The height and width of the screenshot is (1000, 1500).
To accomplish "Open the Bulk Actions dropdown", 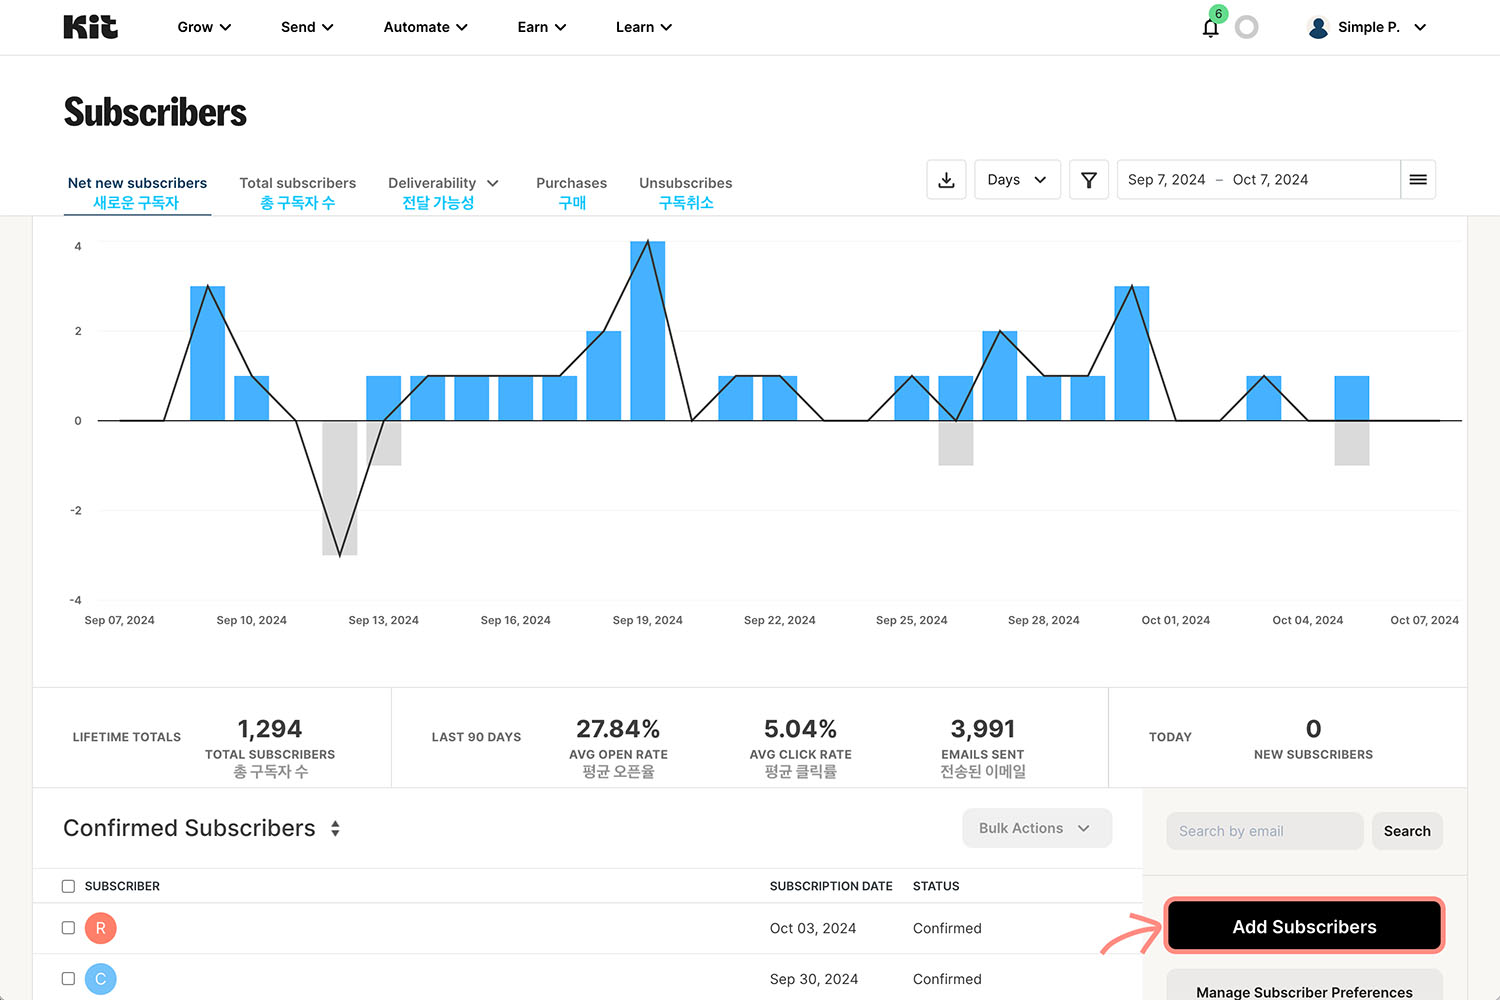I will (1037, 828).
